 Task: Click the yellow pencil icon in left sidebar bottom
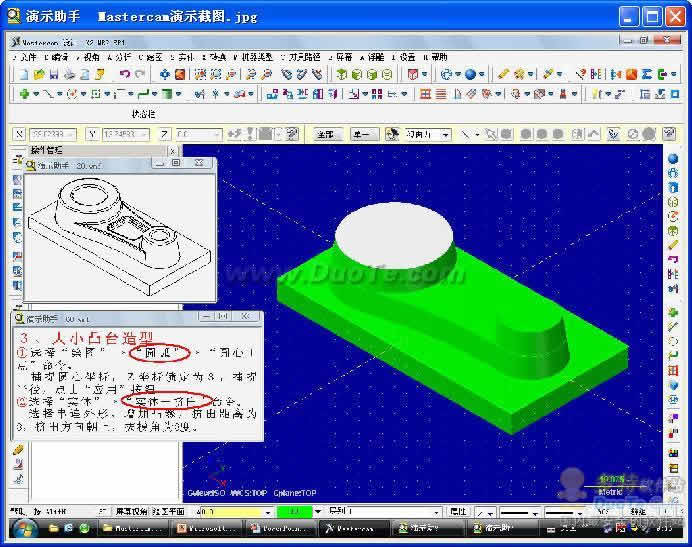coord(18,450)
